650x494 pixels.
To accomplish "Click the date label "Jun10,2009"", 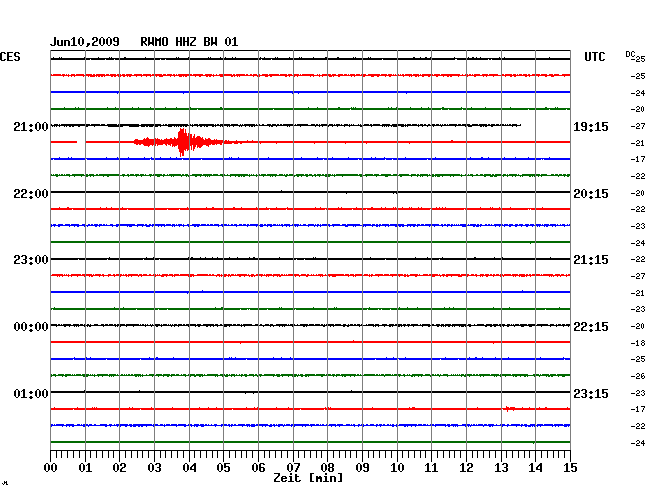I will pyautogui.click(x=85, y=42).
